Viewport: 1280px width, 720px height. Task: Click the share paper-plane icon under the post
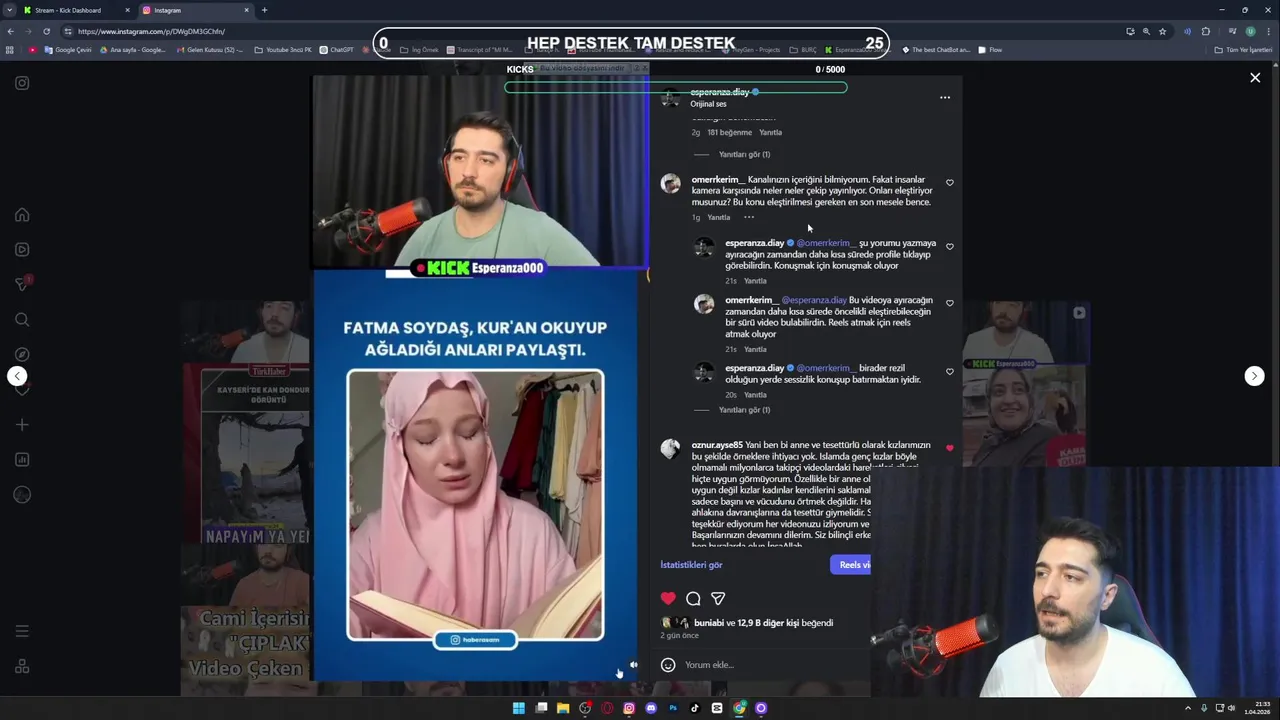(x=718, y=599)
